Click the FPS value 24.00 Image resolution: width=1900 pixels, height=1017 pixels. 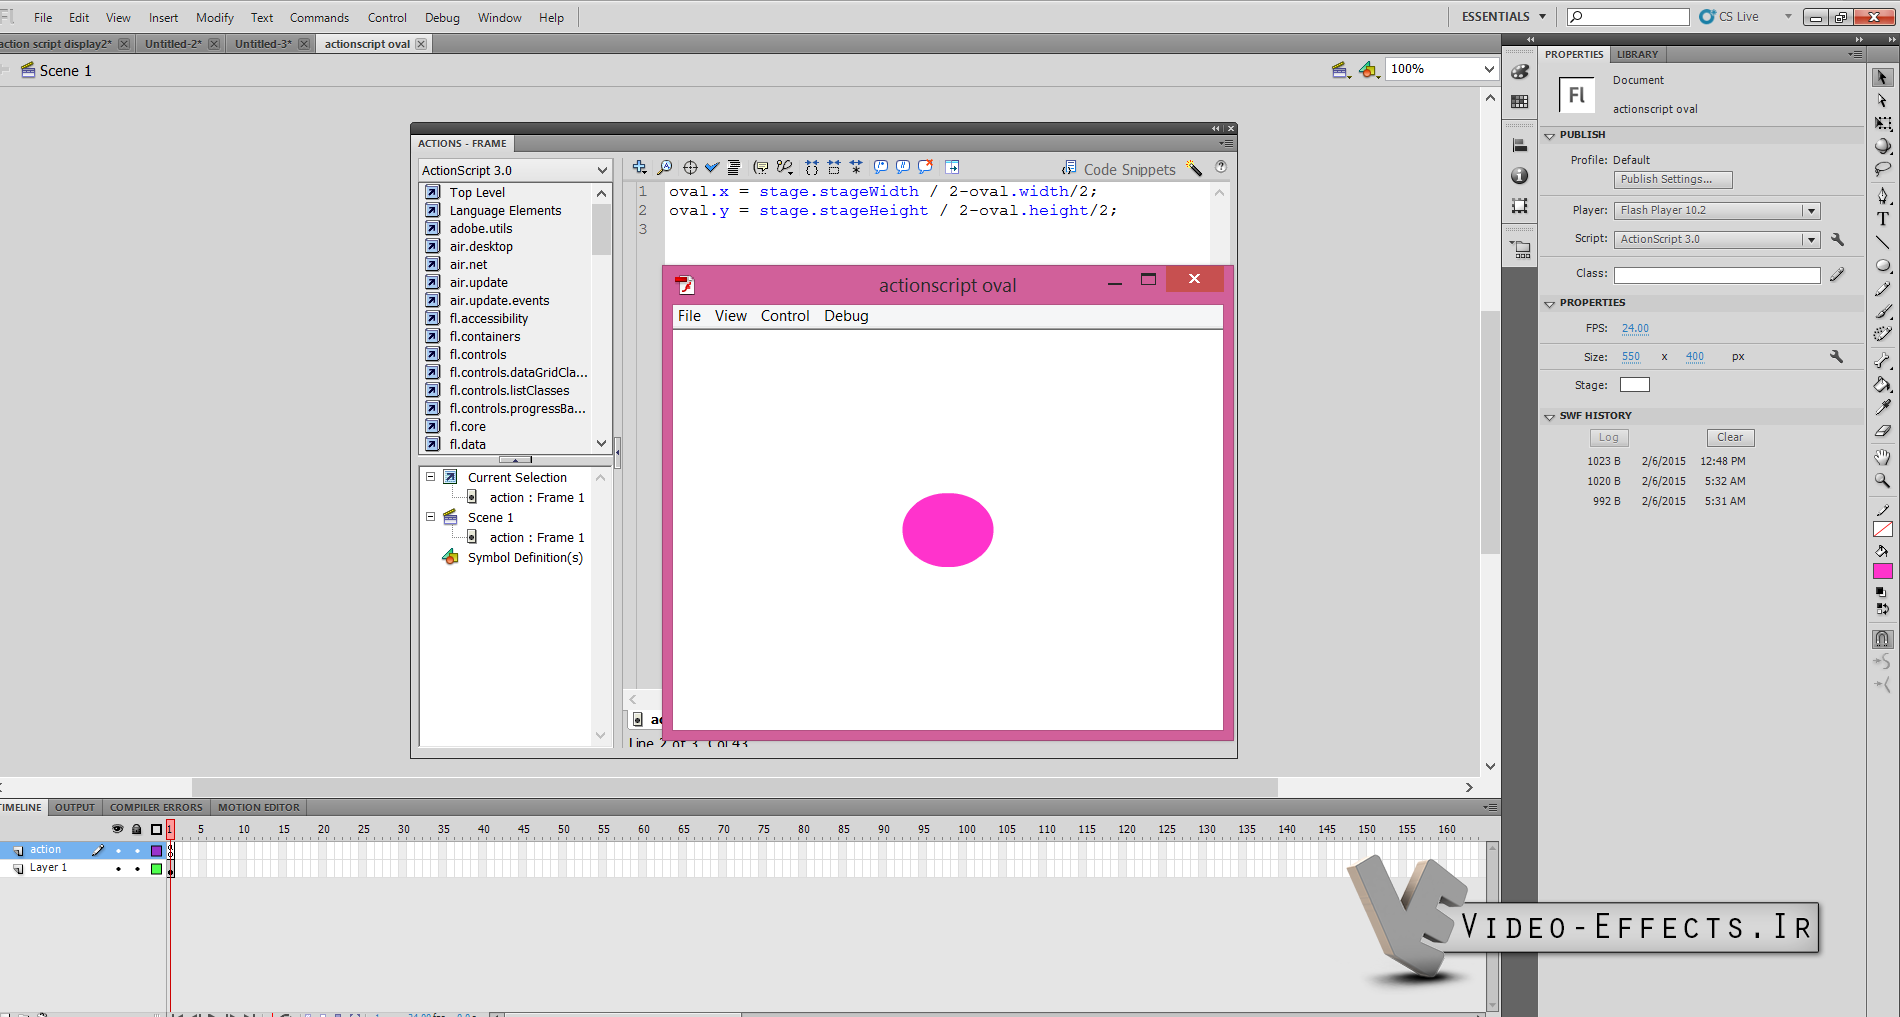[1635, 329]
